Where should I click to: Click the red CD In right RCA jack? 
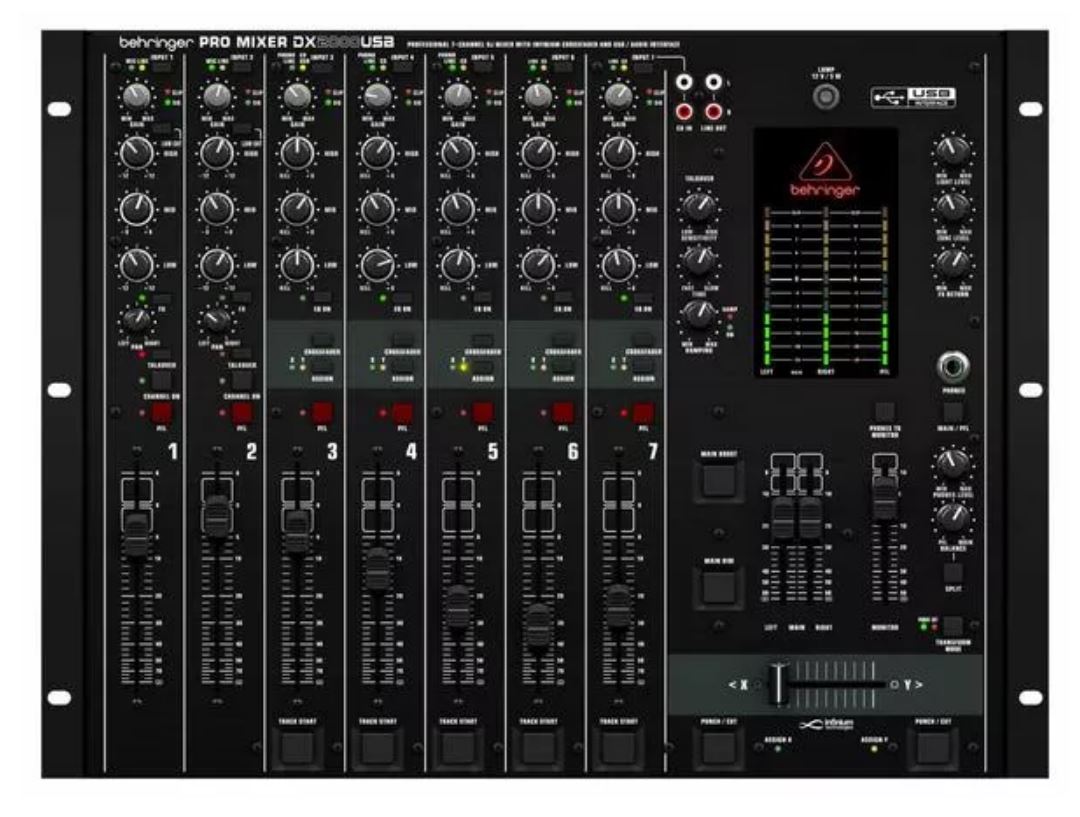pyautogui.click(x=684, y=111)
